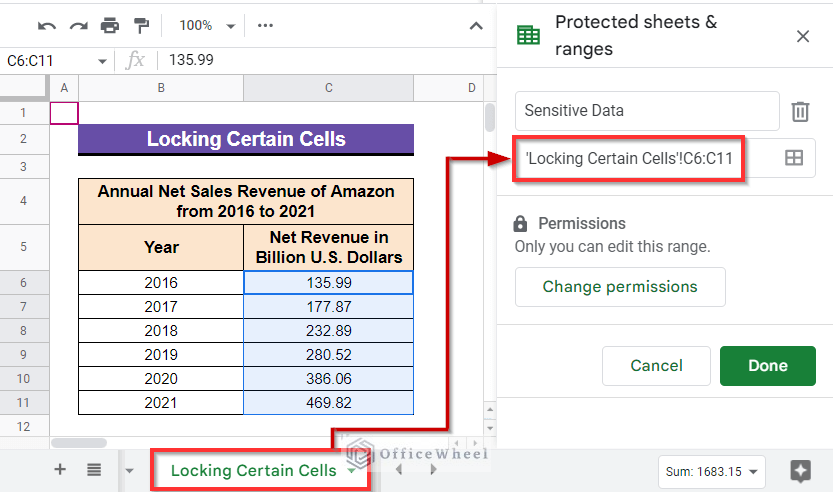Select column B header

coord(161,88)
